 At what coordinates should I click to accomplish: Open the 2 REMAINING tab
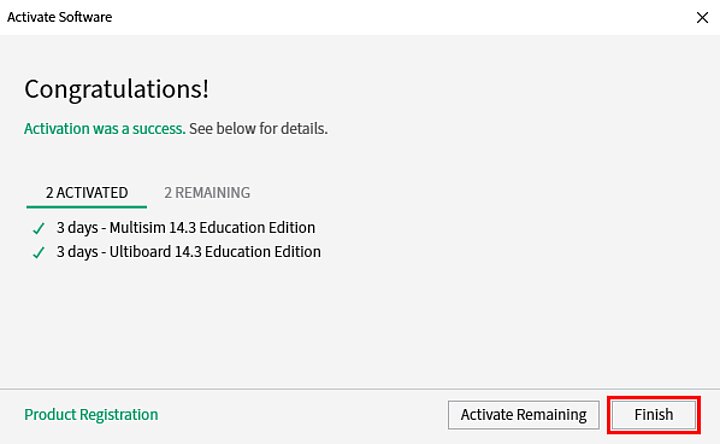207,192
